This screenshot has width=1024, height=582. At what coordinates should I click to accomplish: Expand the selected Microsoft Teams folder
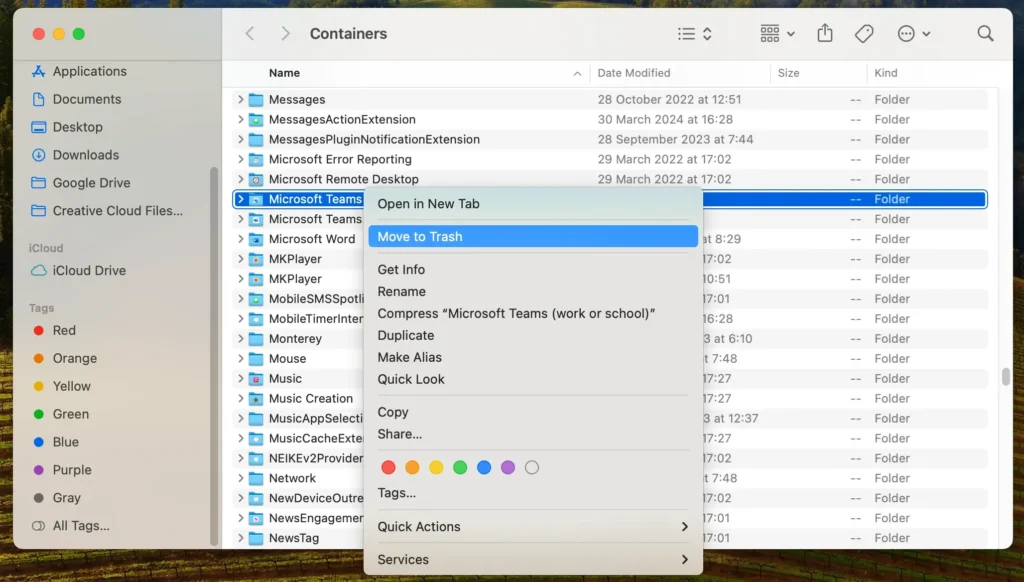pos(240,199)
